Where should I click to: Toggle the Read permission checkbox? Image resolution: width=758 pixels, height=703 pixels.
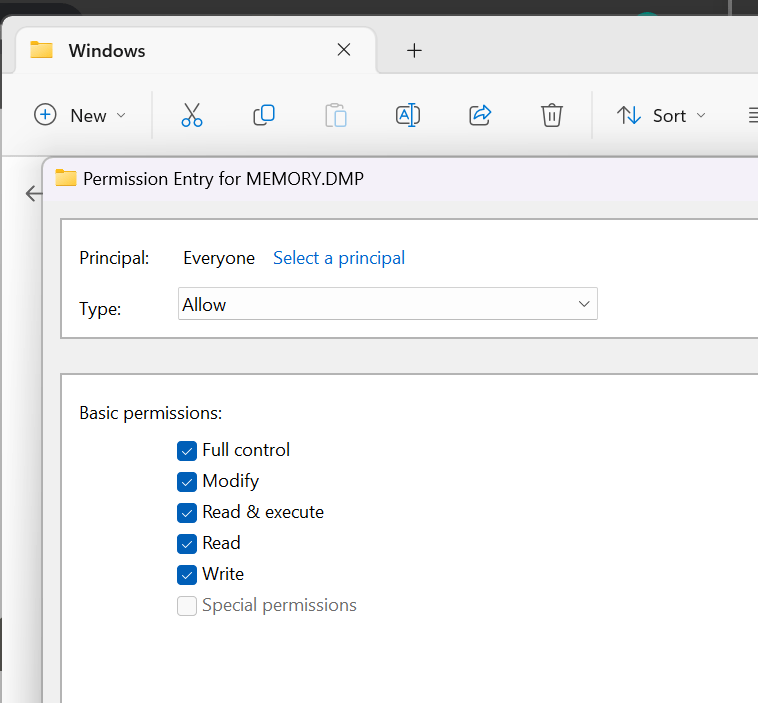(x=187, y=543)
